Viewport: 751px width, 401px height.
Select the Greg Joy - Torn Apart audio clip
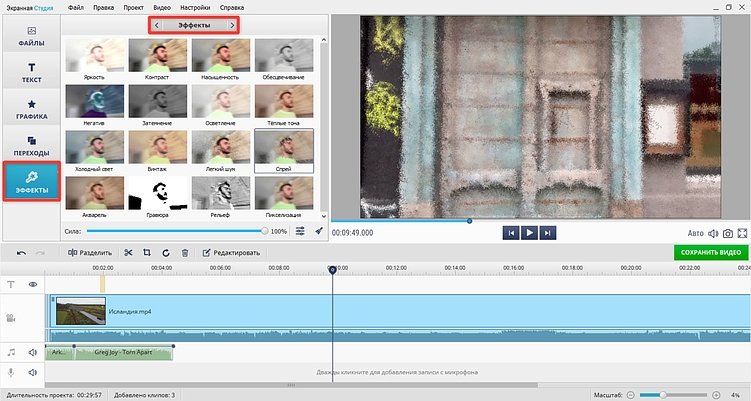pos(123,353)
